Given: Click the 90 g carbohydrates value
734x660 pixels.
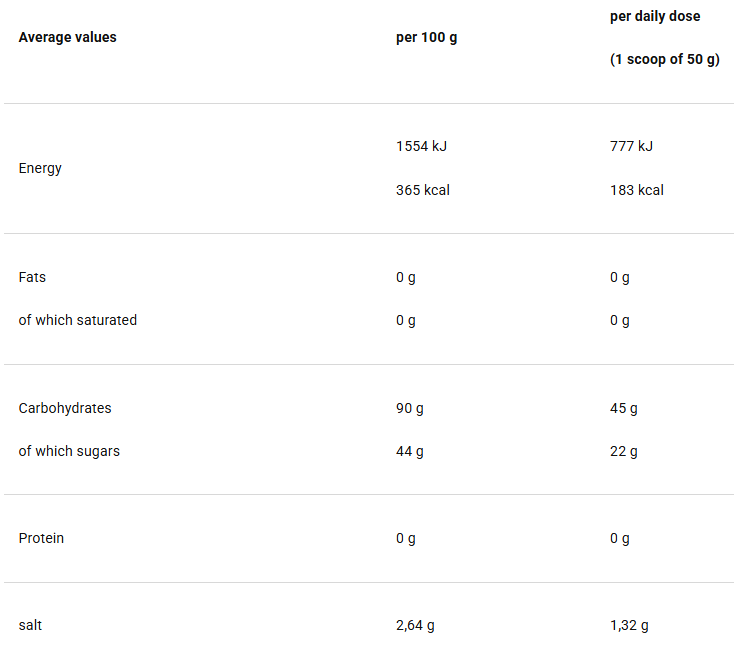Looking at the screenshot, I should tap(410, 408).
